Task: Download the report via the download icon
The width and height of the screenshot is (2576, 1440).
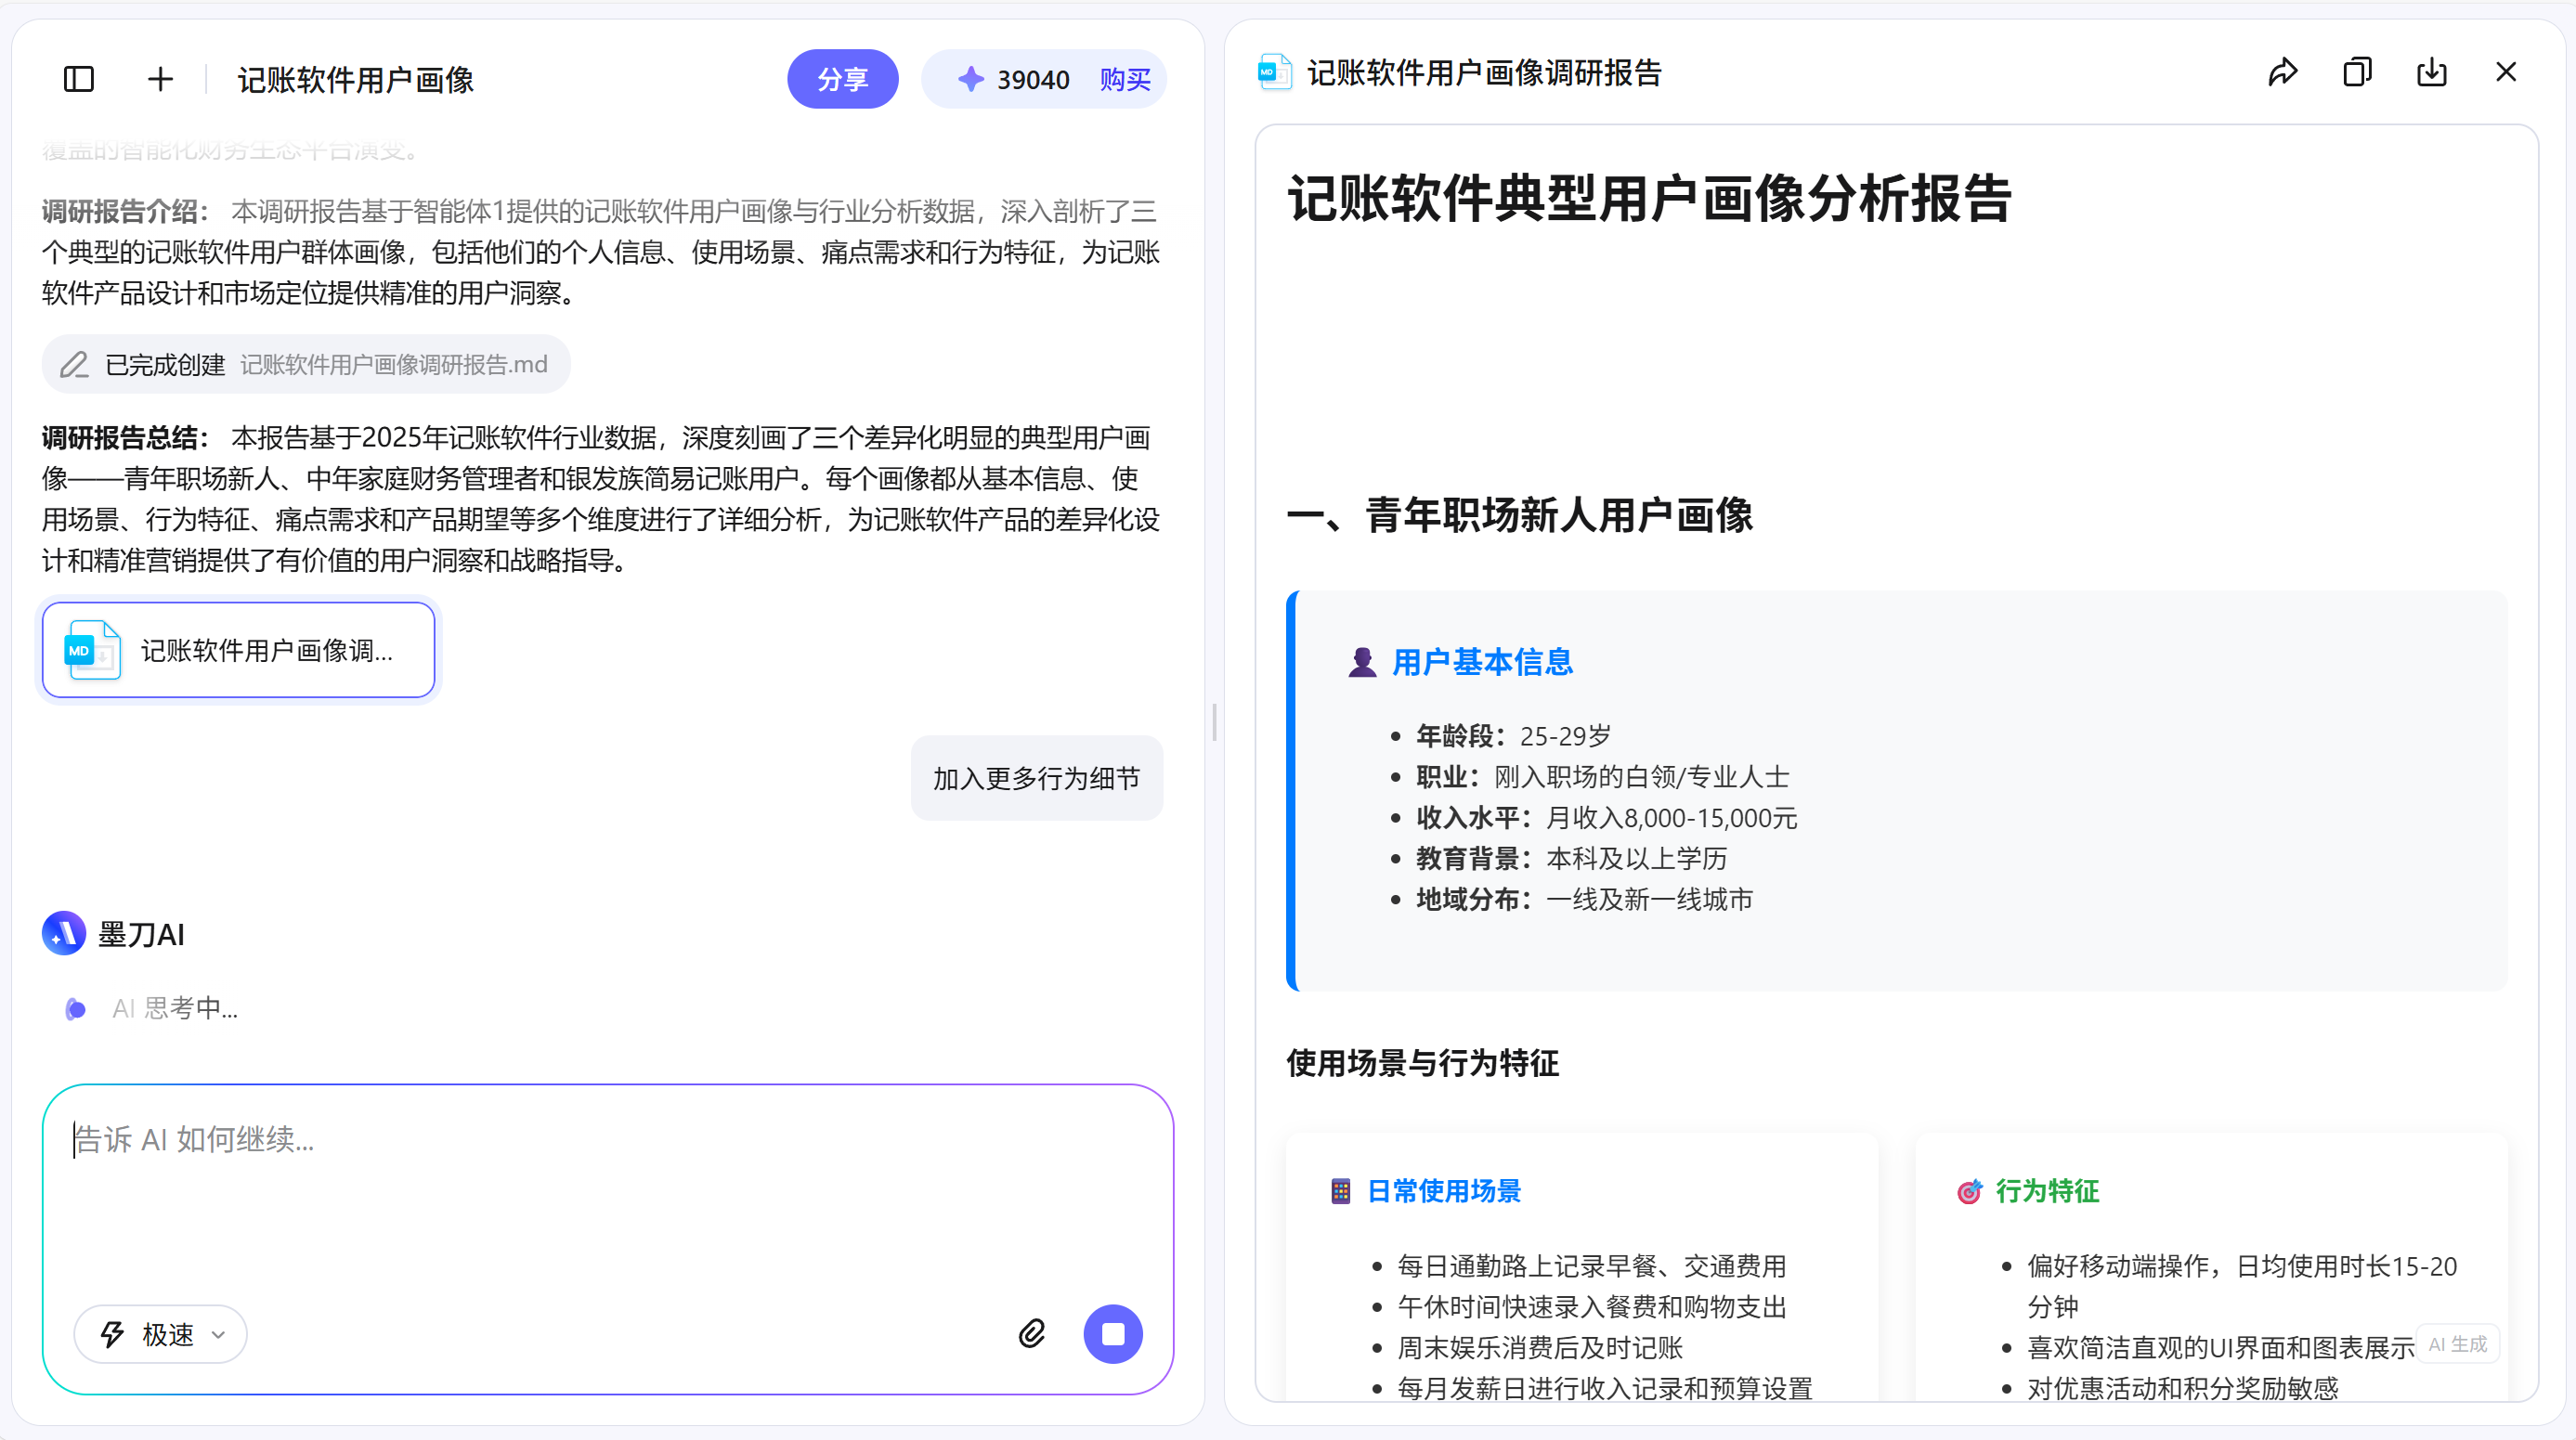Action: click(x=2432, y=71)
